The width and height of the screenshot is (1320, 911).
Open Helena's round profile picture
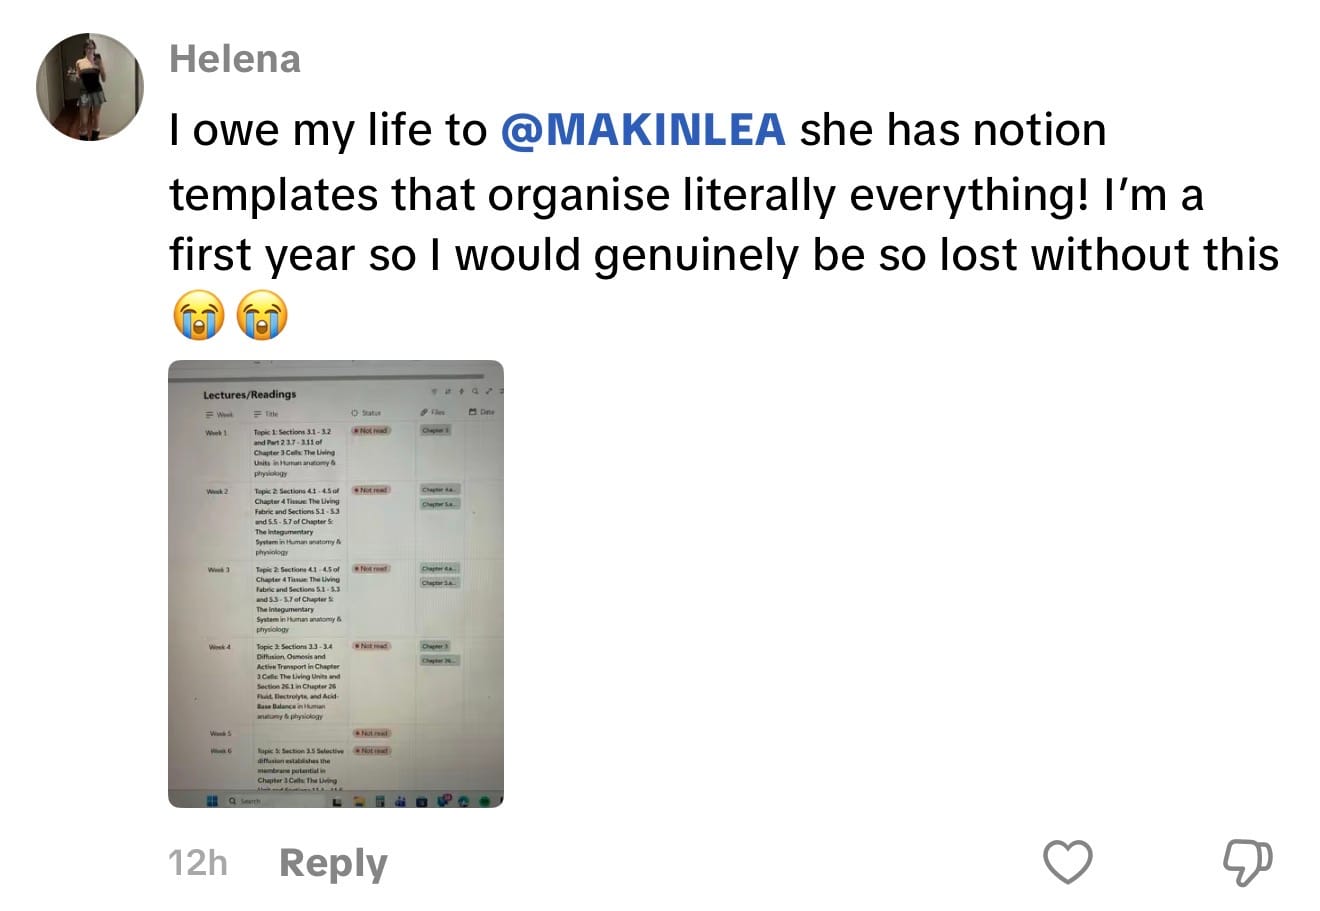point(90,86)
